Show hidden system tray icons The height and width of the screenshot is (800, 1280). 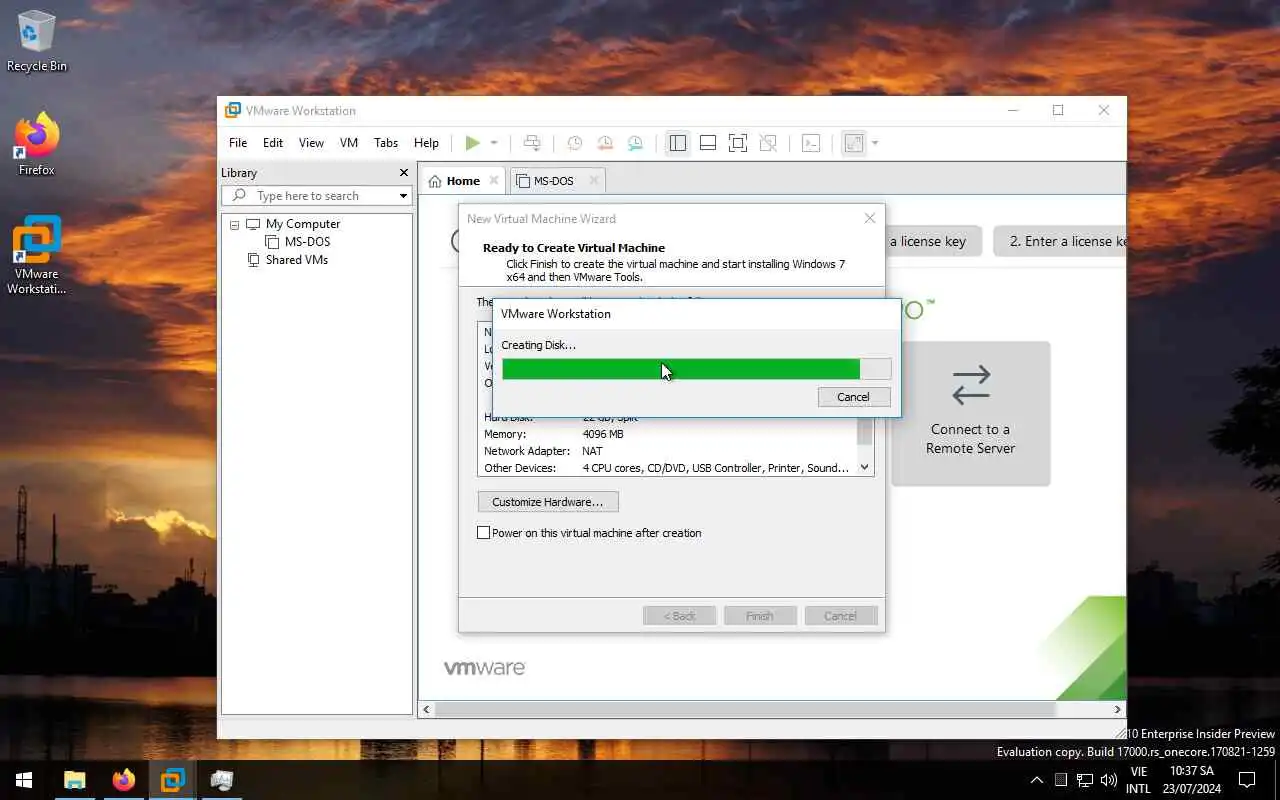point(1037,780)
